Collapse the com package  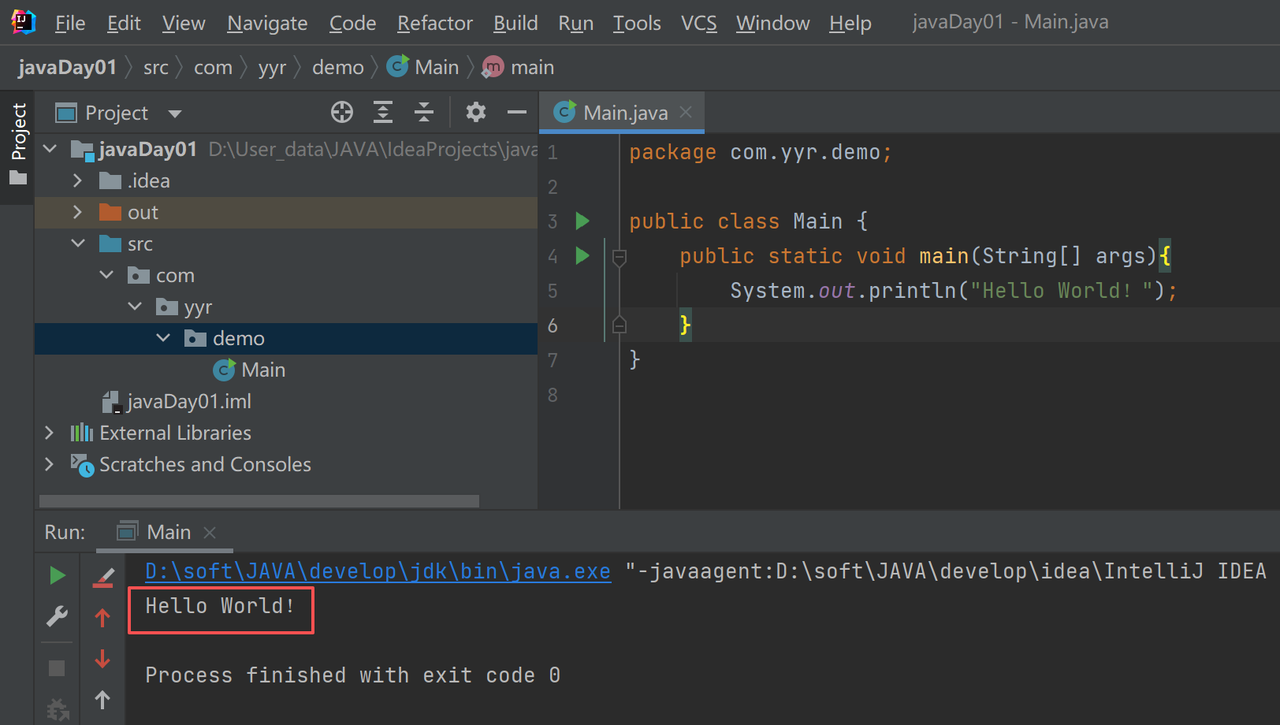point(107,275)
